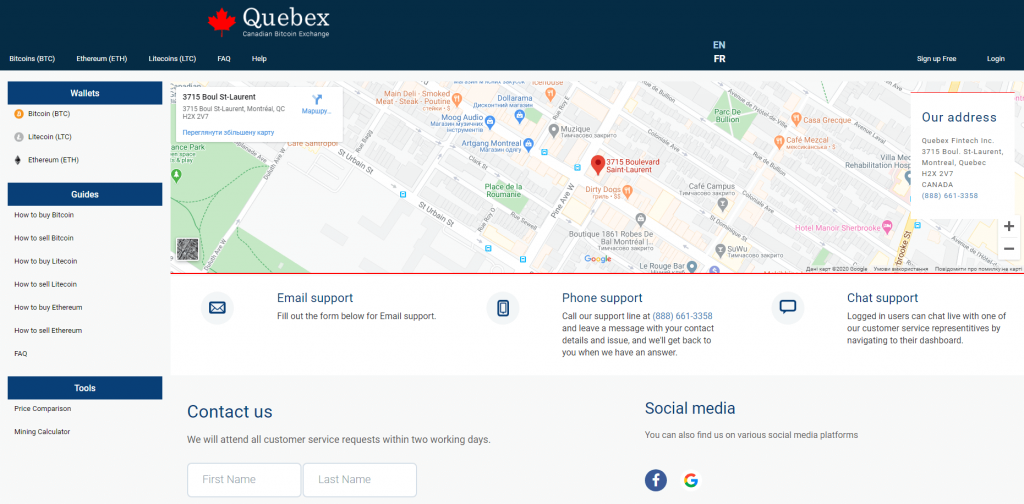Open How to sell Bitcoin guide
1024x504 pixels.
pos(44,238)
